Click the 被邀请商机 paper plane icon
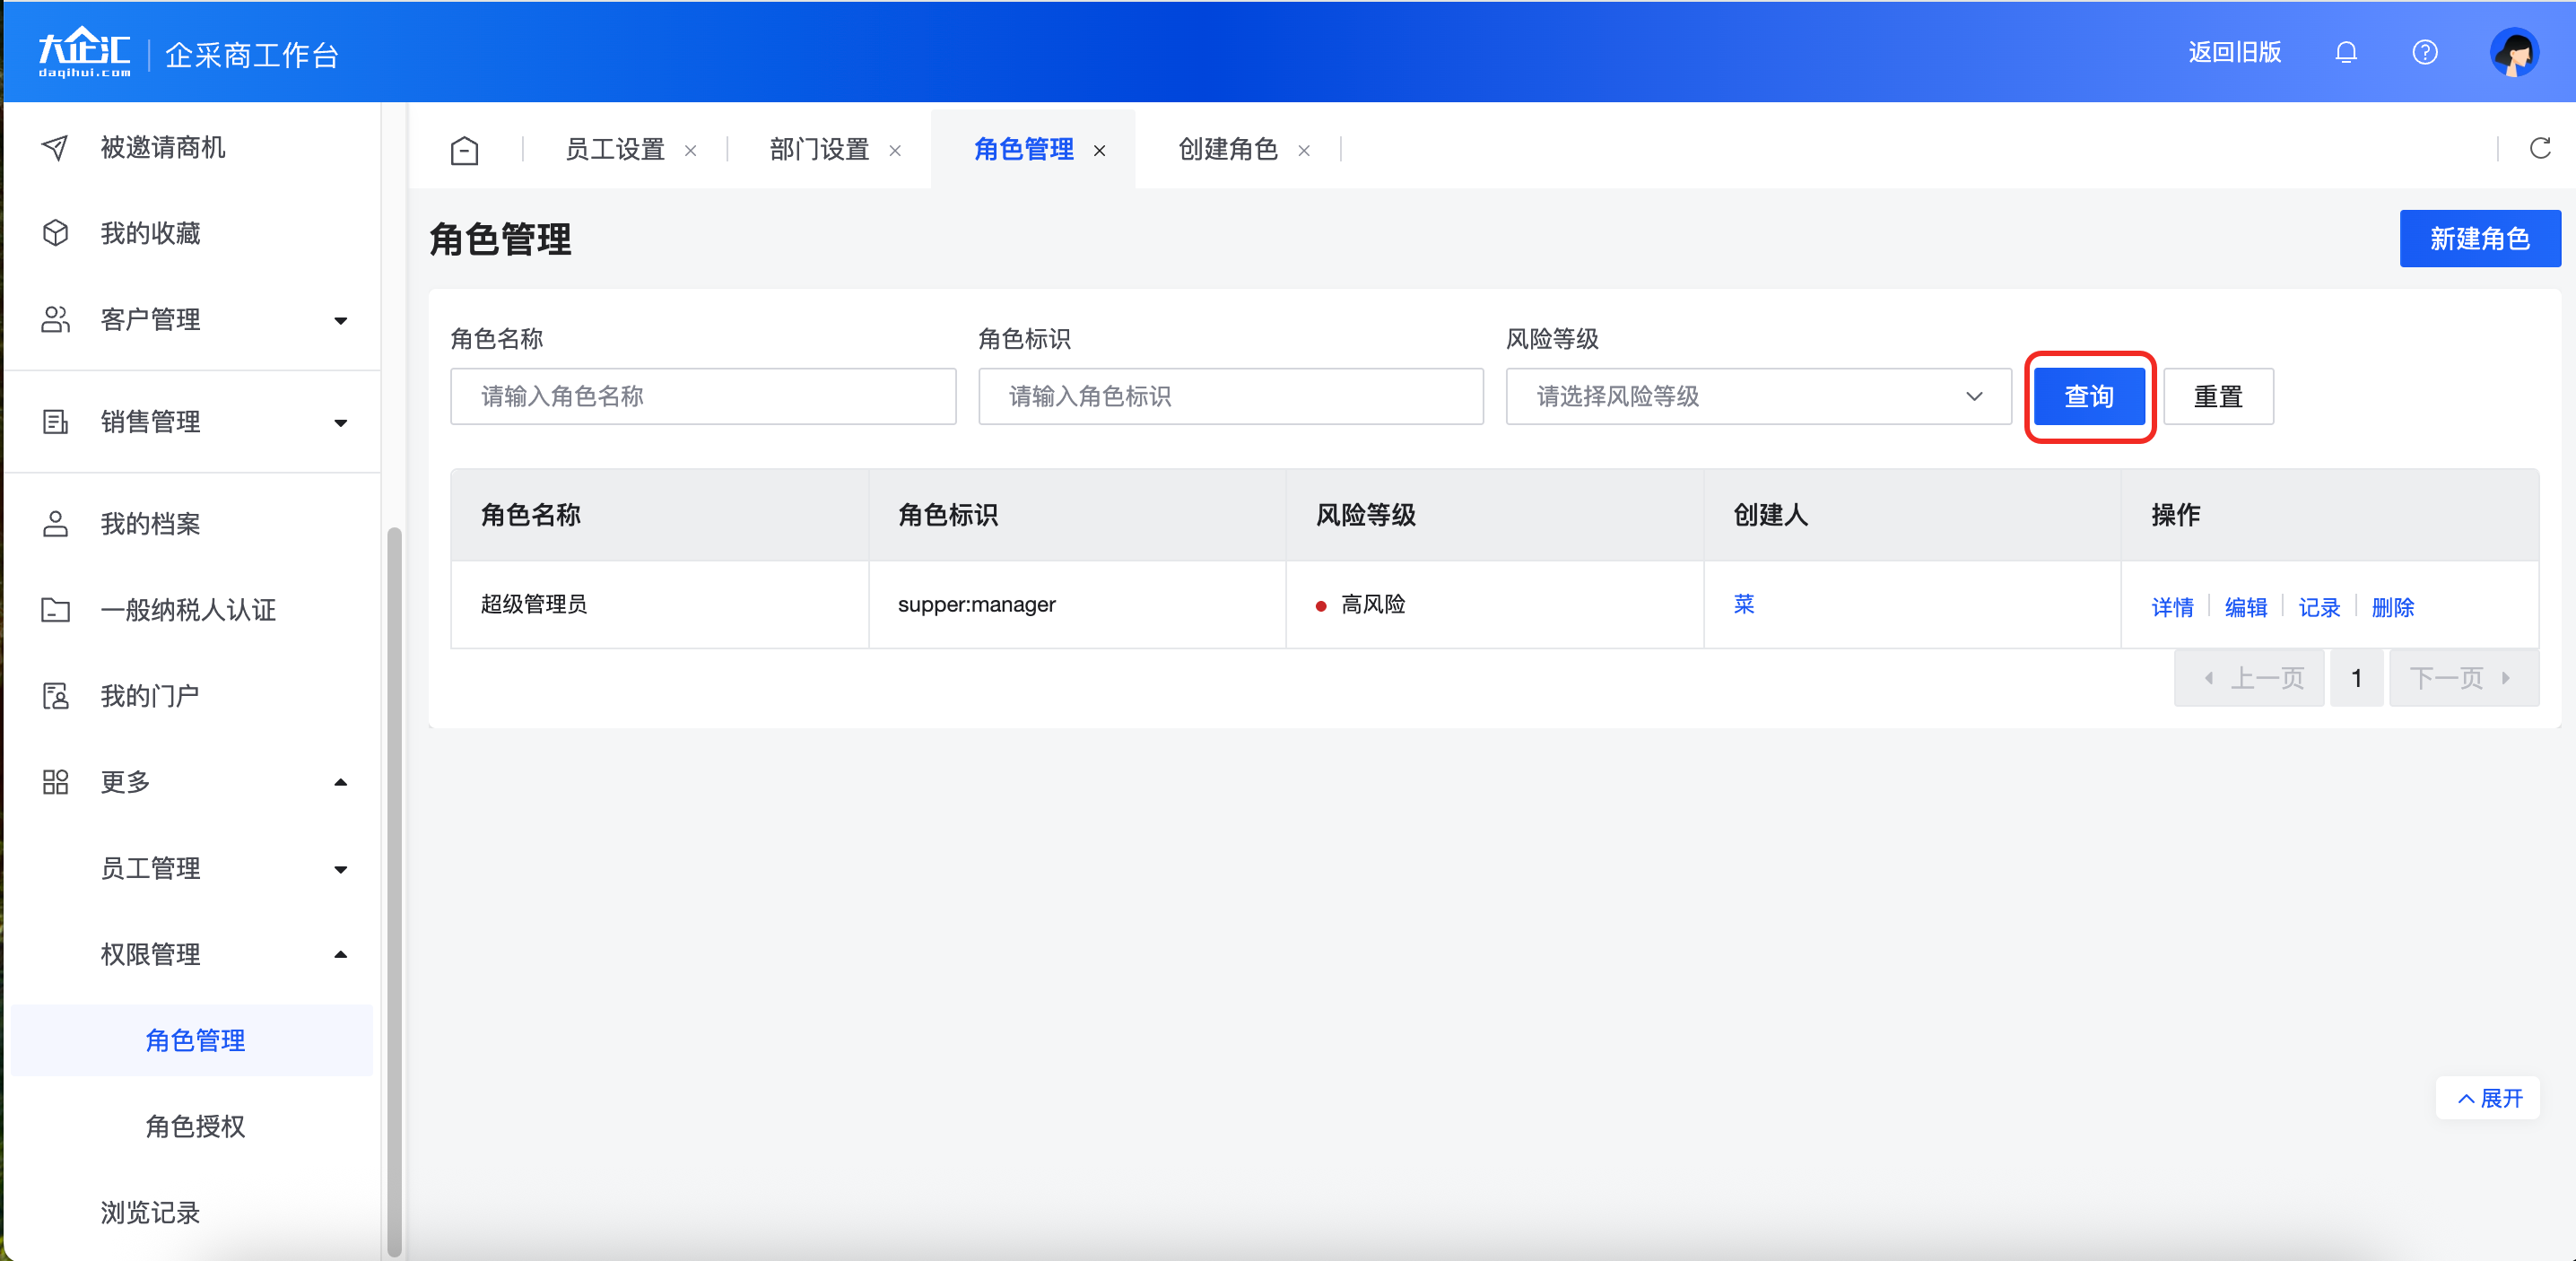This screenshot has width=2576, height=1261. click(55, 148)
